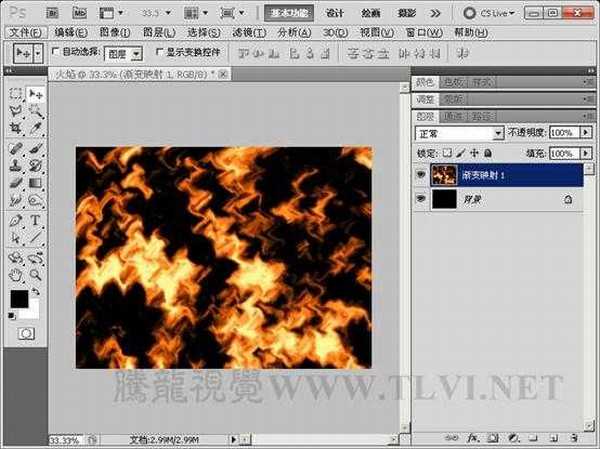600x449 pixels.
Task: Open the 图层 auto-select target dropdown
Action: click(x=123, y=52)
